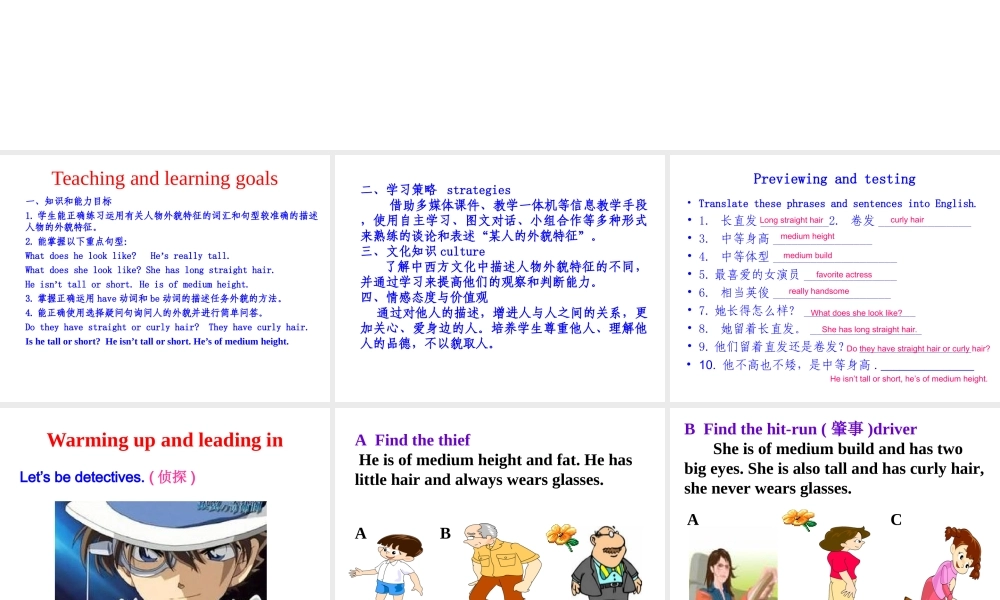Viewport: 1000px width, 600px height.
Task: Click the heading 'Warming up and leading in'
Action: tap(165, 440)
